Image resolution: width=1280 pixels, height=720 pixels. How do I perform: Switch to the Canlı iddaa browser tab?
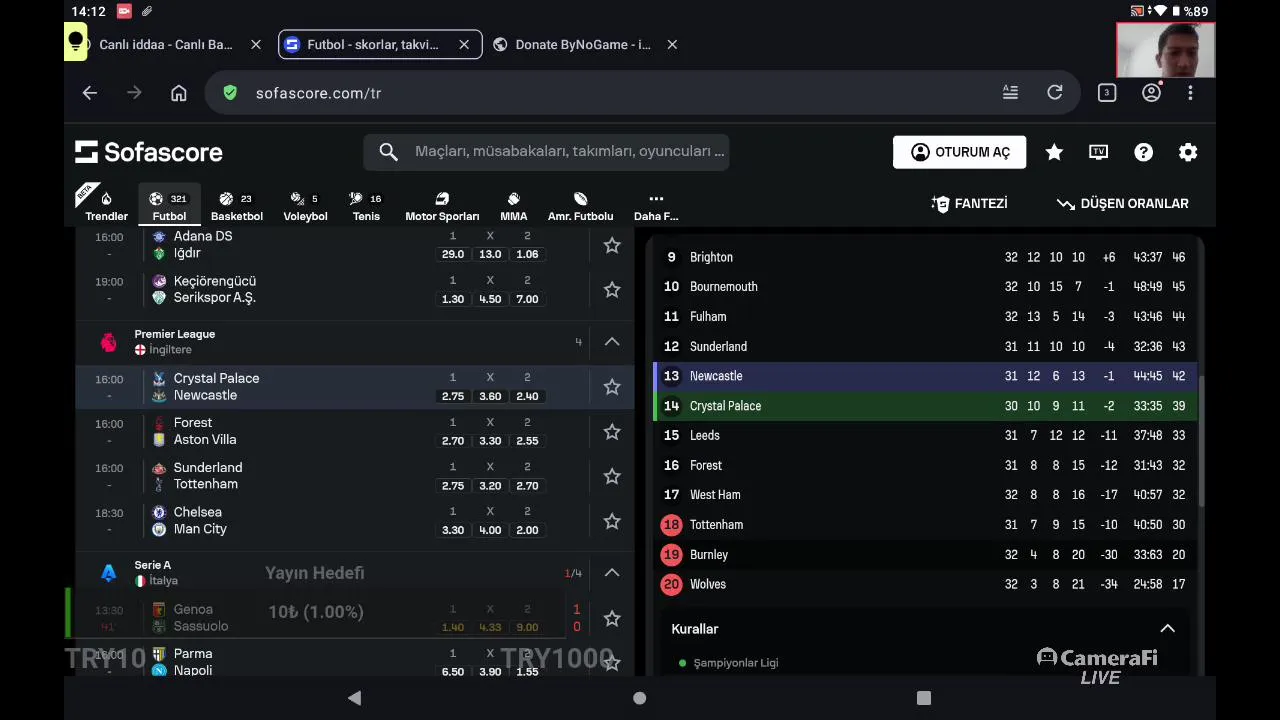(165, 45)
